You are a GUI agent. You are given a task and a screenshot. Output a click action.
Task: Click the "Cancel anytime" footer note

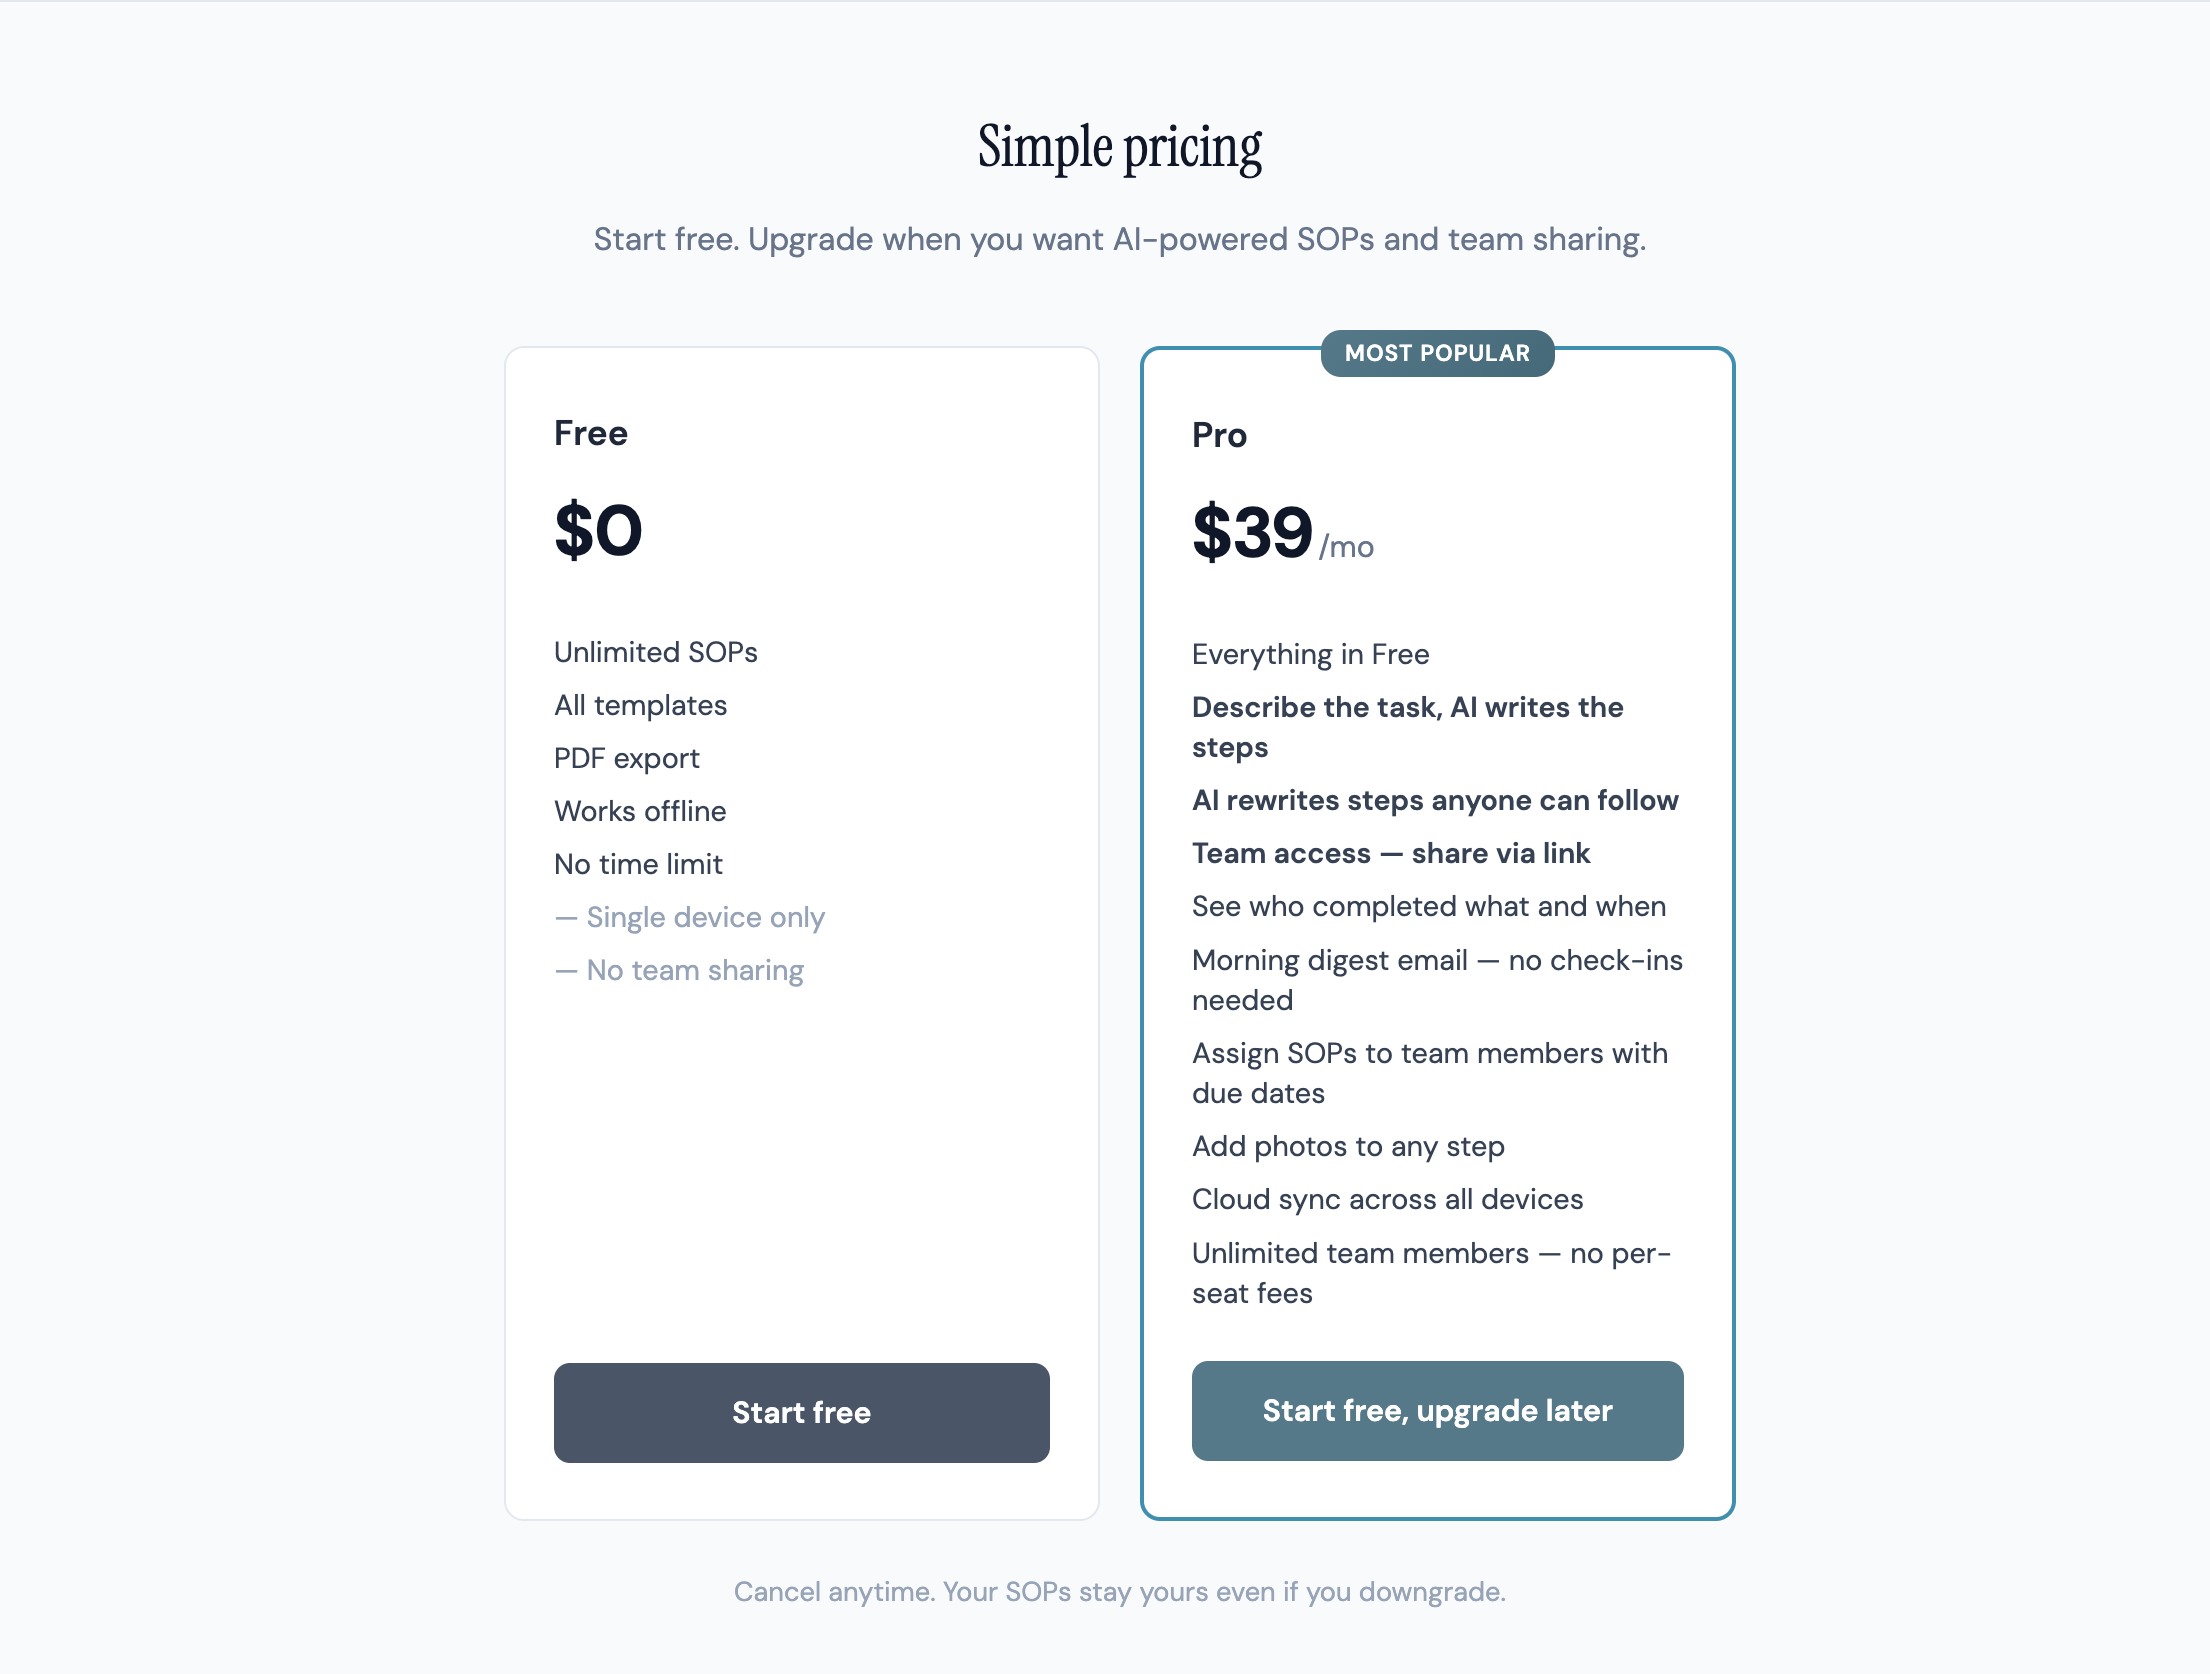[x=1119, y=1591]
